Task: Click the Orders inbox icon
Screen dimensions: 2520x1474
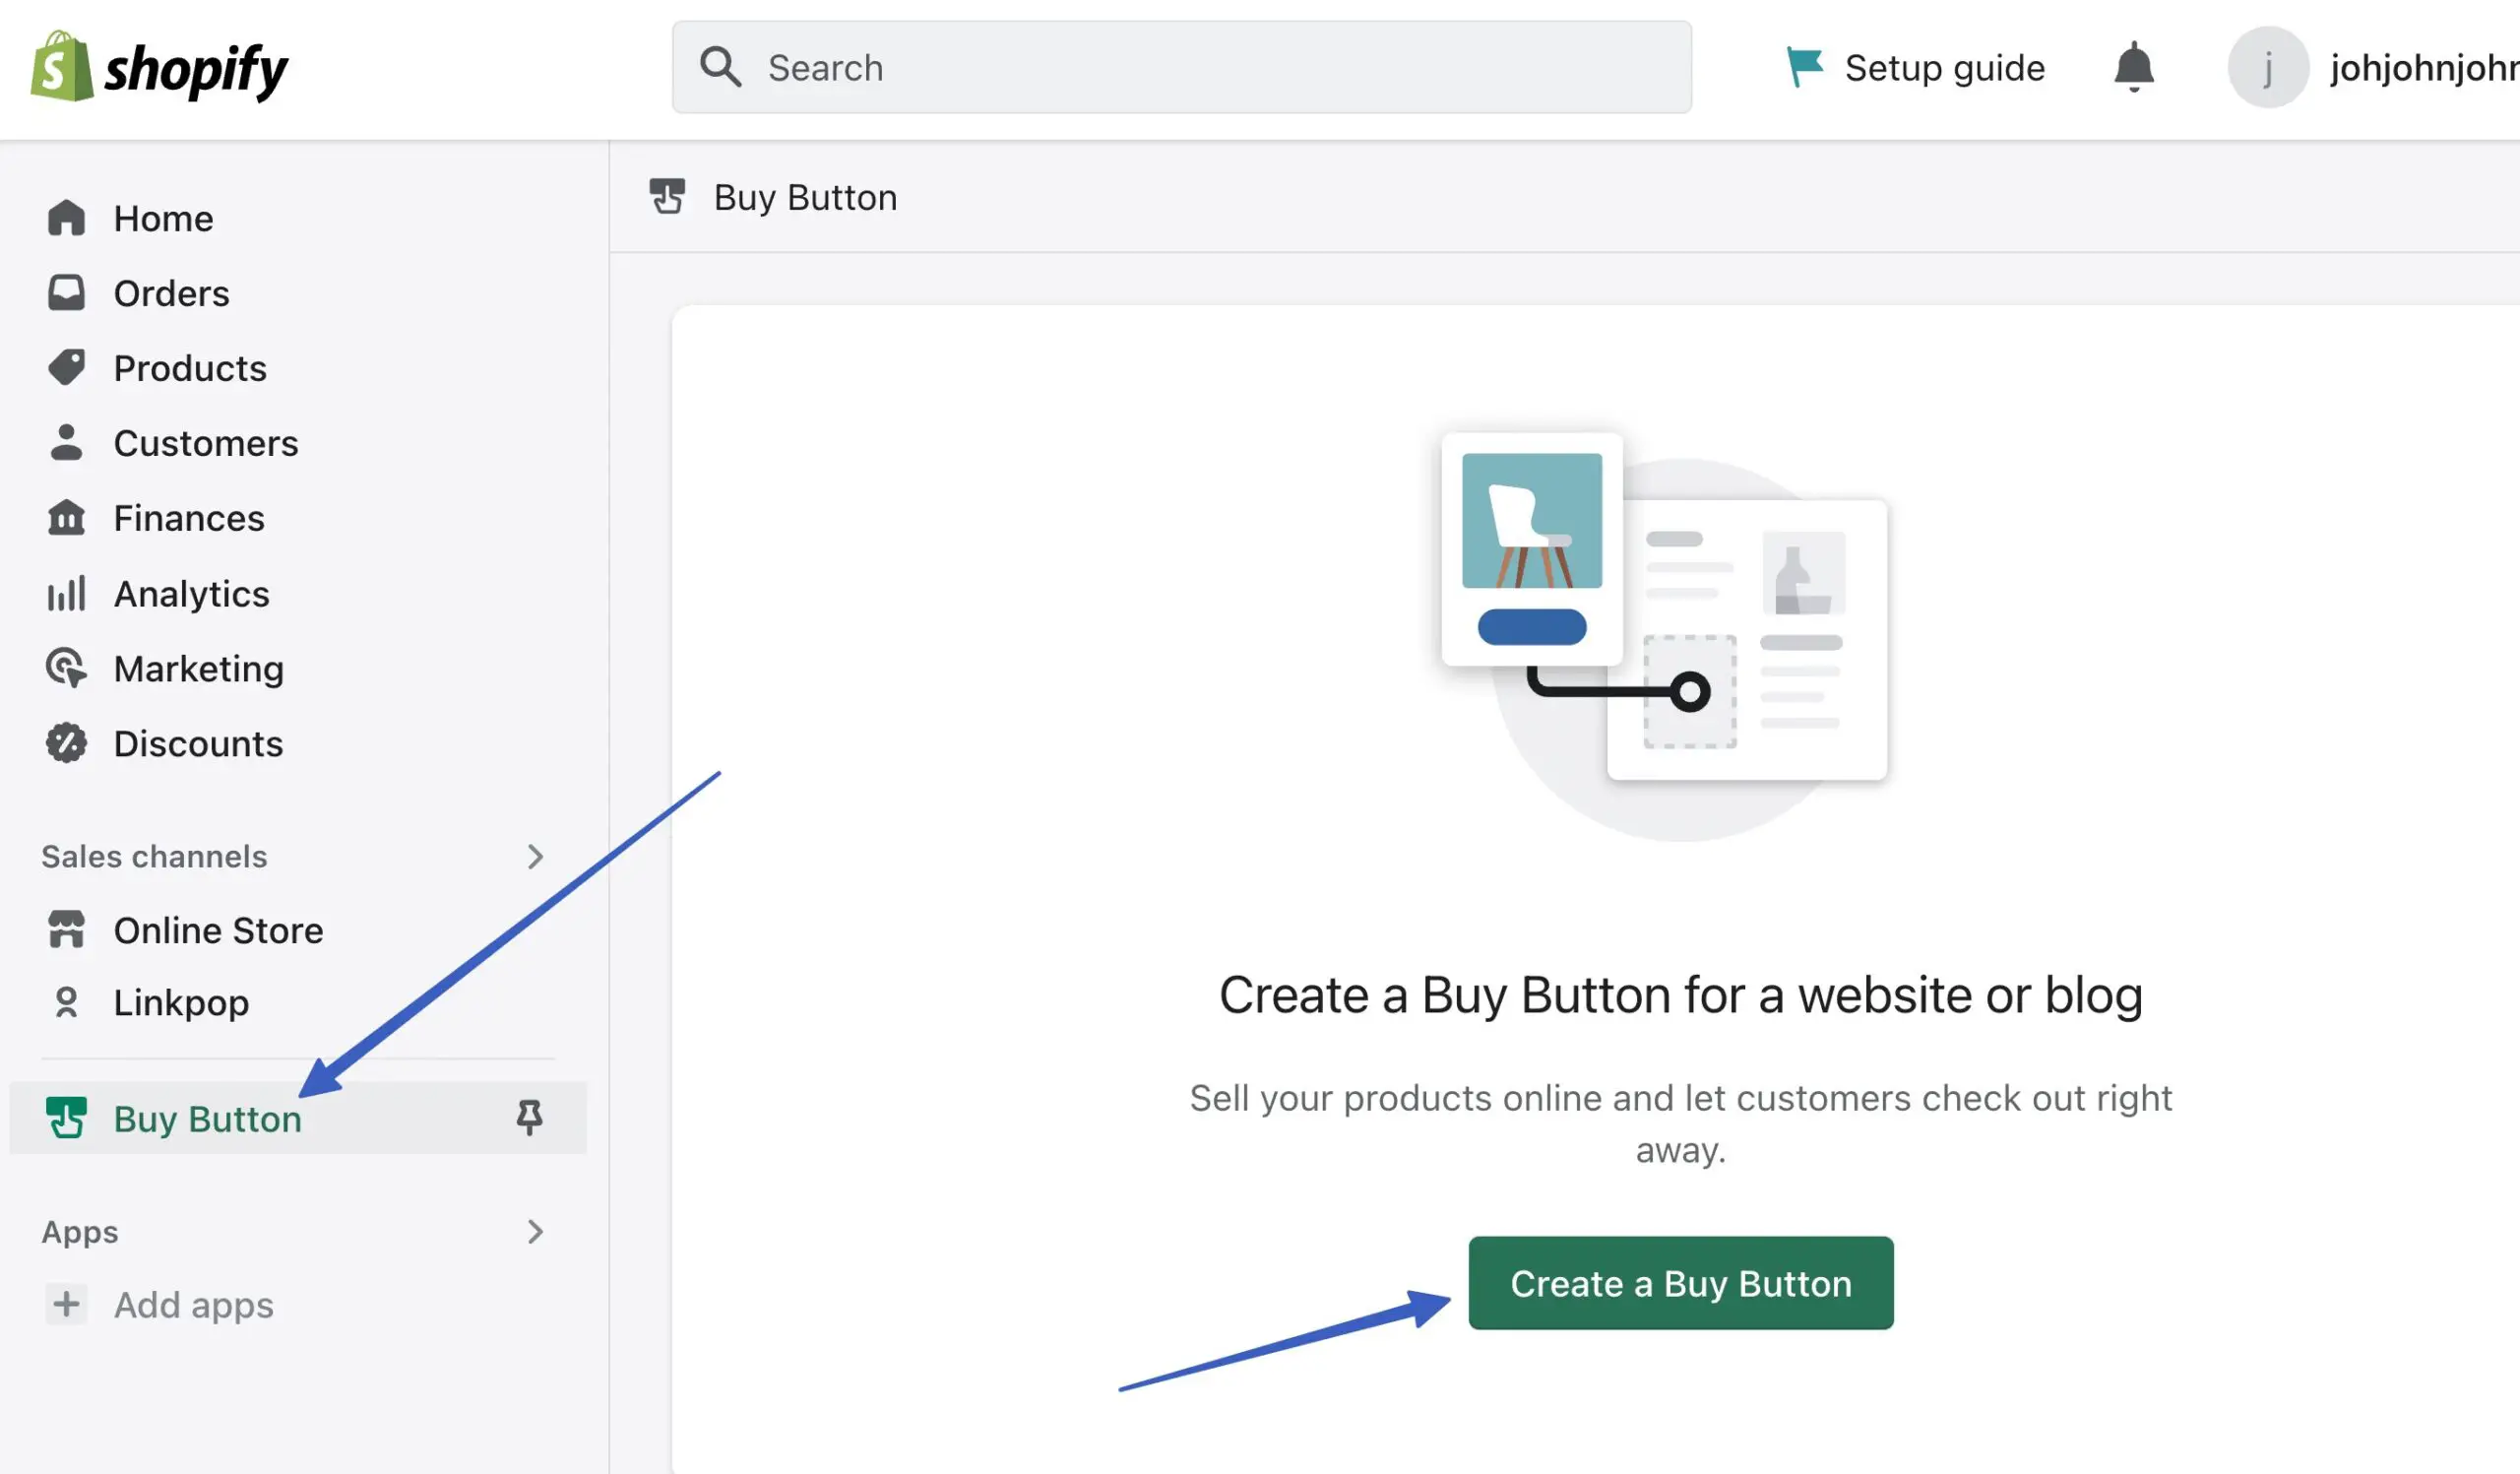Action: tap(66, 292)
